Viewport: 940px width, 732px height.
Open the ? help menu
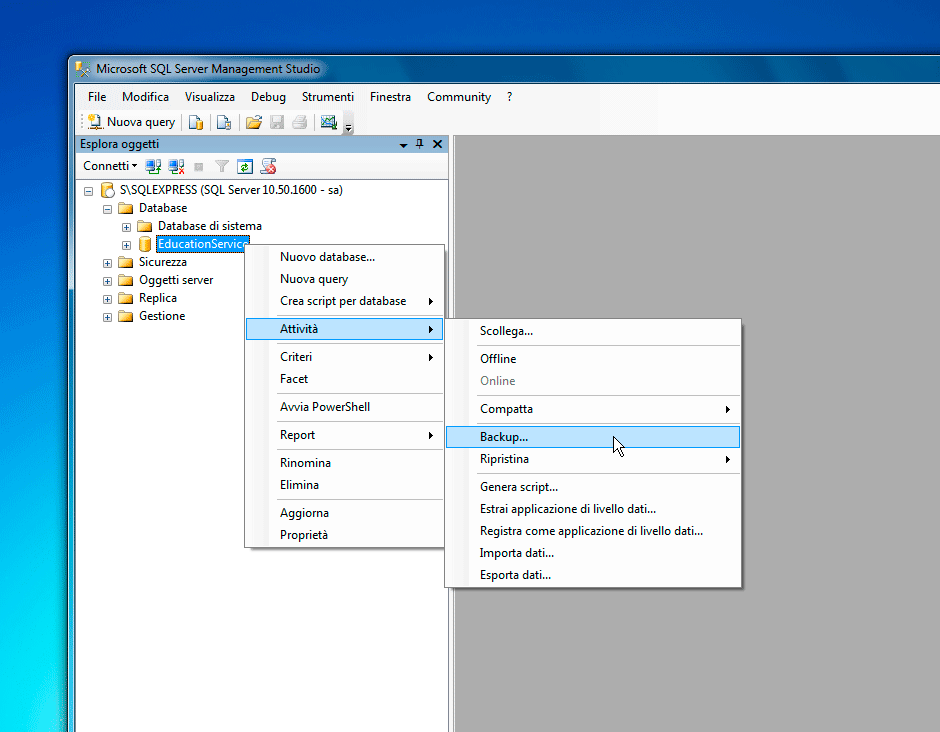click(x=510, y=97)
